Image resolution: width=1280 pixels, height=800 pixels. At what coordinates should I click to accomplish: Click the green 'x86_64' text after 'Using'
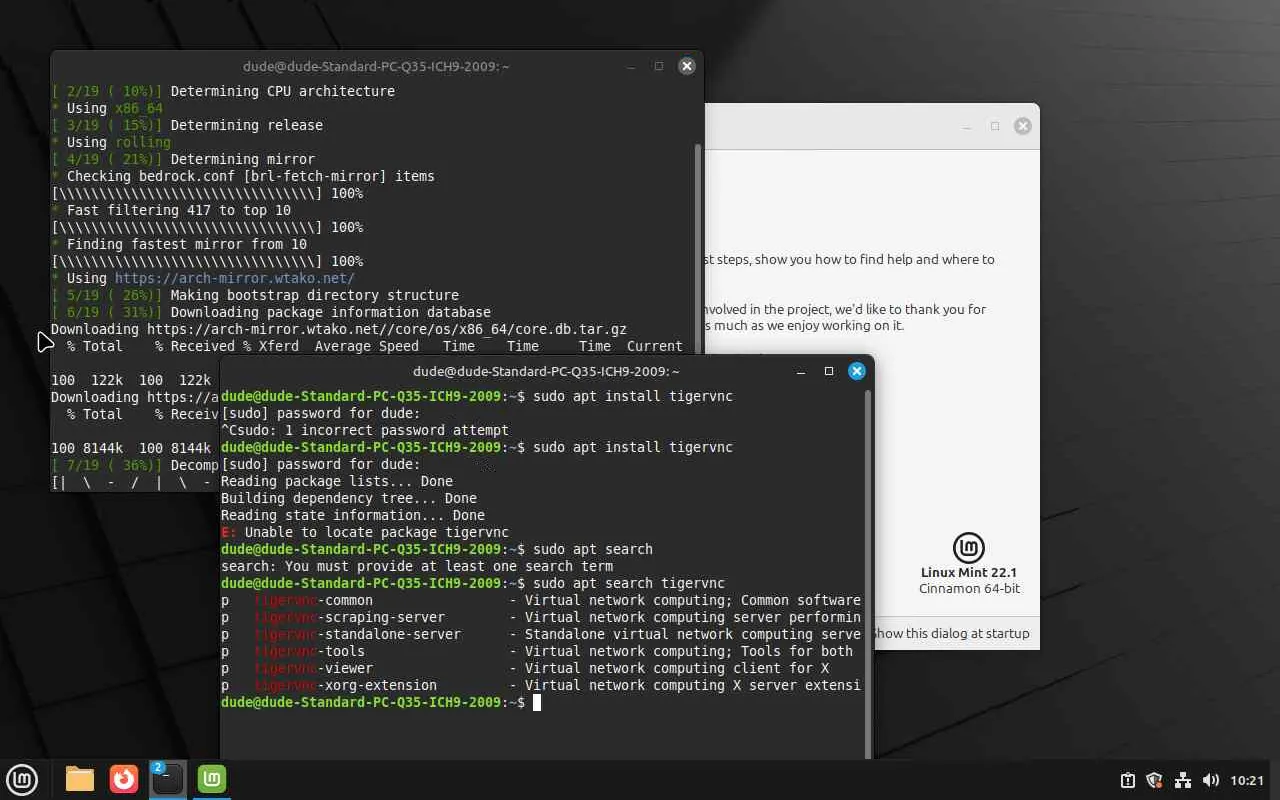(x=139, y=108)
